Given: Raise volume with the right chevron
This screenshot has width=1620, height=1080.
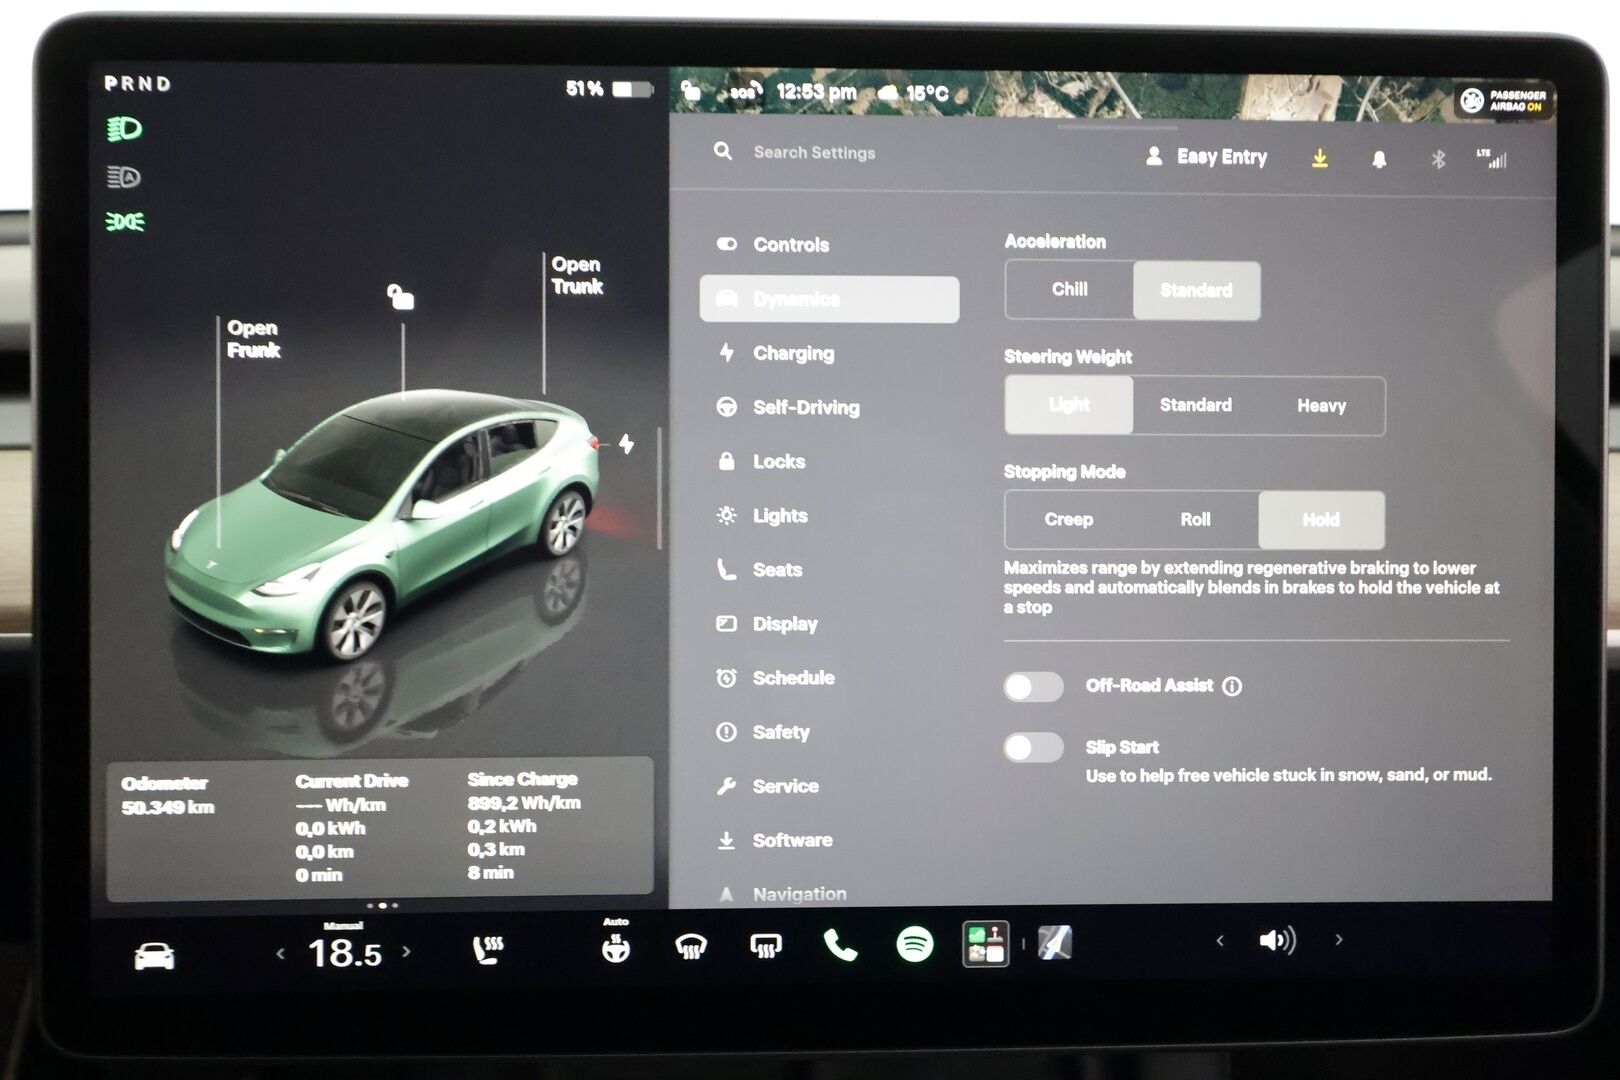Looking at the screenshot, I should (1338, 940).
